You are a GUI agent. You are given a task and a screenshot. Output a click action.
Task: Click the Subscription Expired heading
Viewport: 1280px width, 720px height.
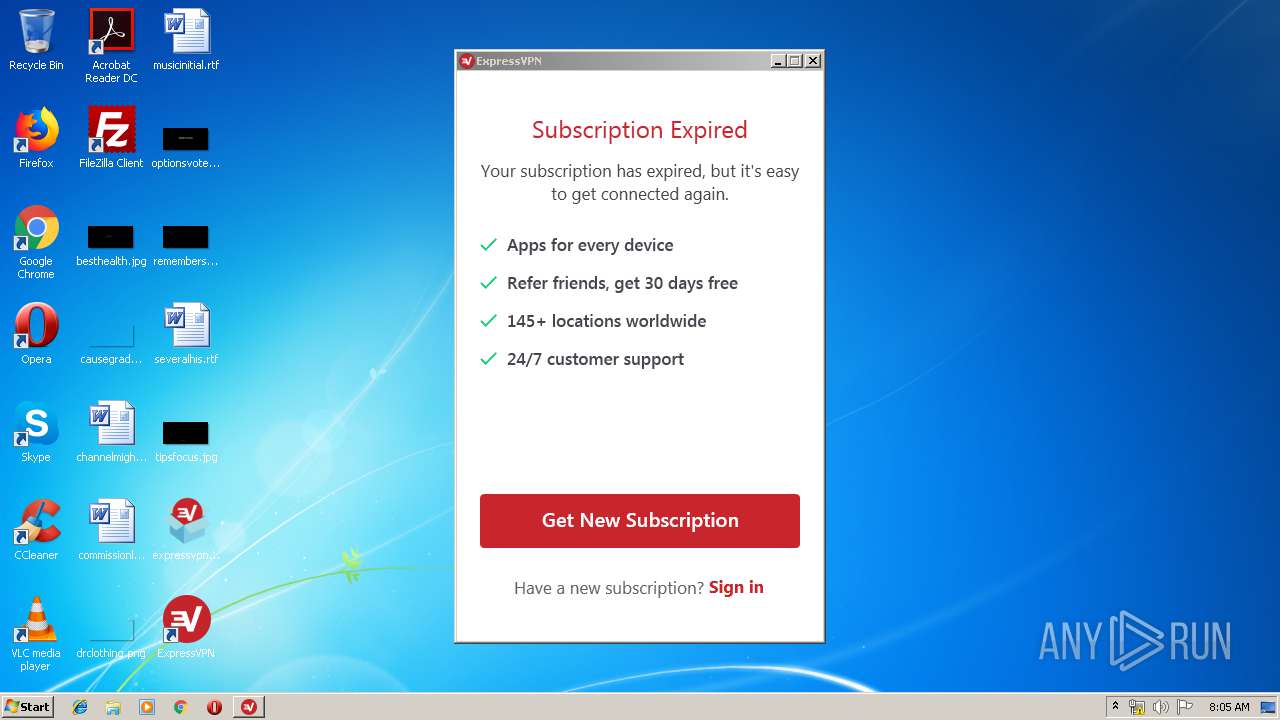pyautogui.click(x=640, y=130)
